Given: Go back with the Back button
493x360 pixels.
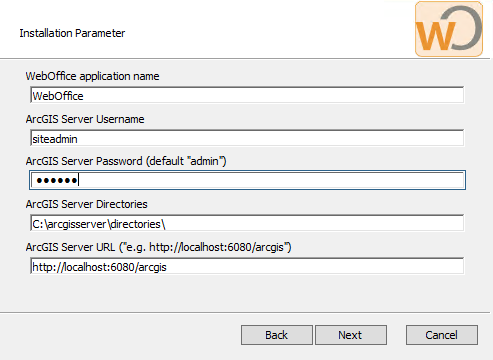Looking at the screenshot, I should pos(277,335).
